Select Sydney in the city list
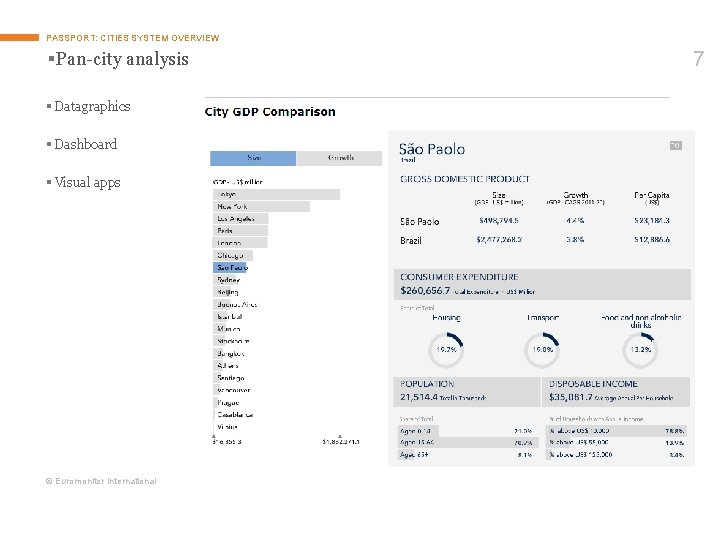Viewport: 720px width, 540px height. [x=228, y=280]
